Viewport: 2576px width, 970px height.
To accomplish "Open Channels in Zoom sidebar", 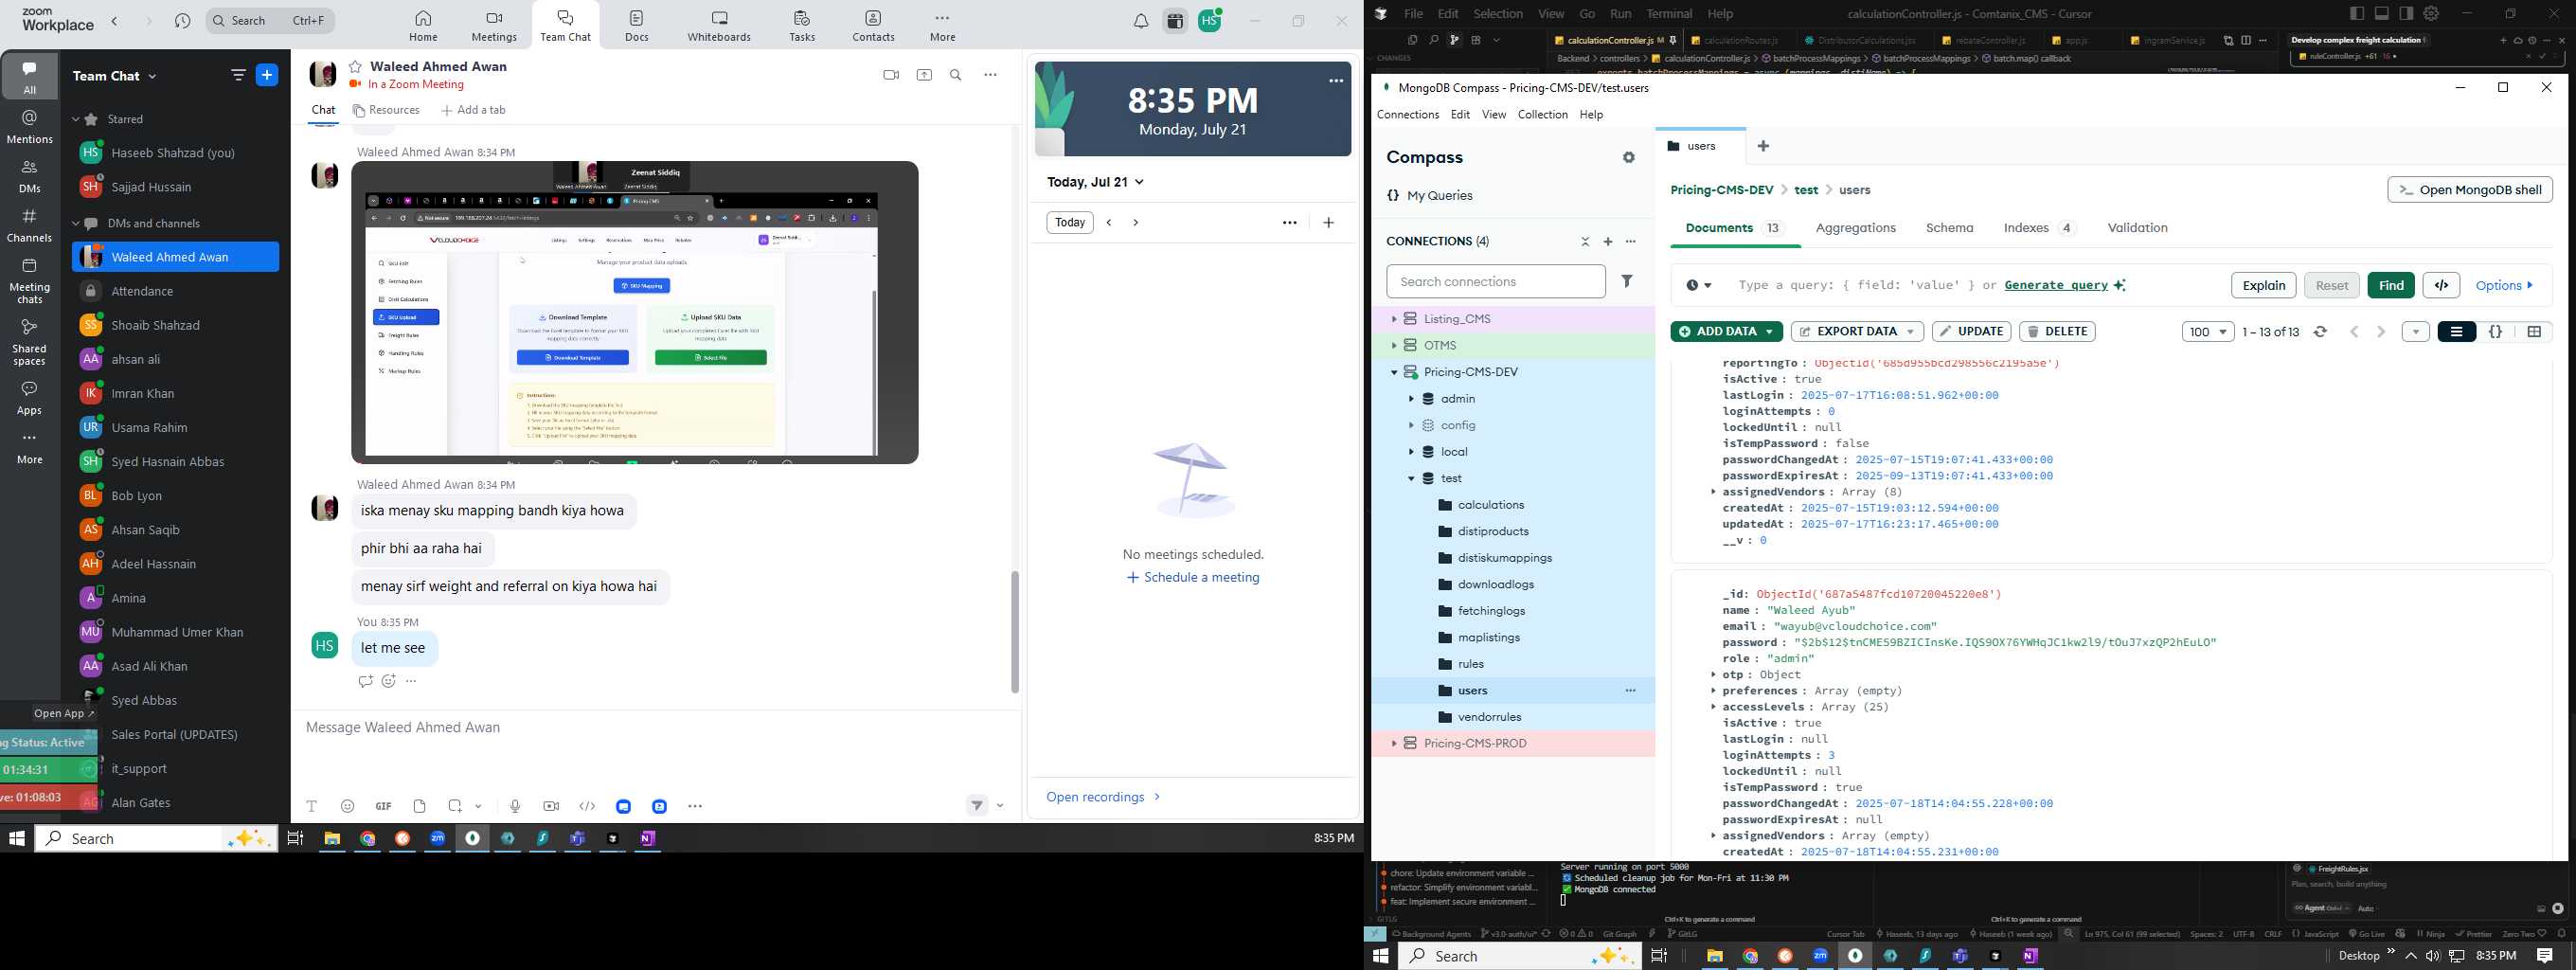I will (29, 226).
